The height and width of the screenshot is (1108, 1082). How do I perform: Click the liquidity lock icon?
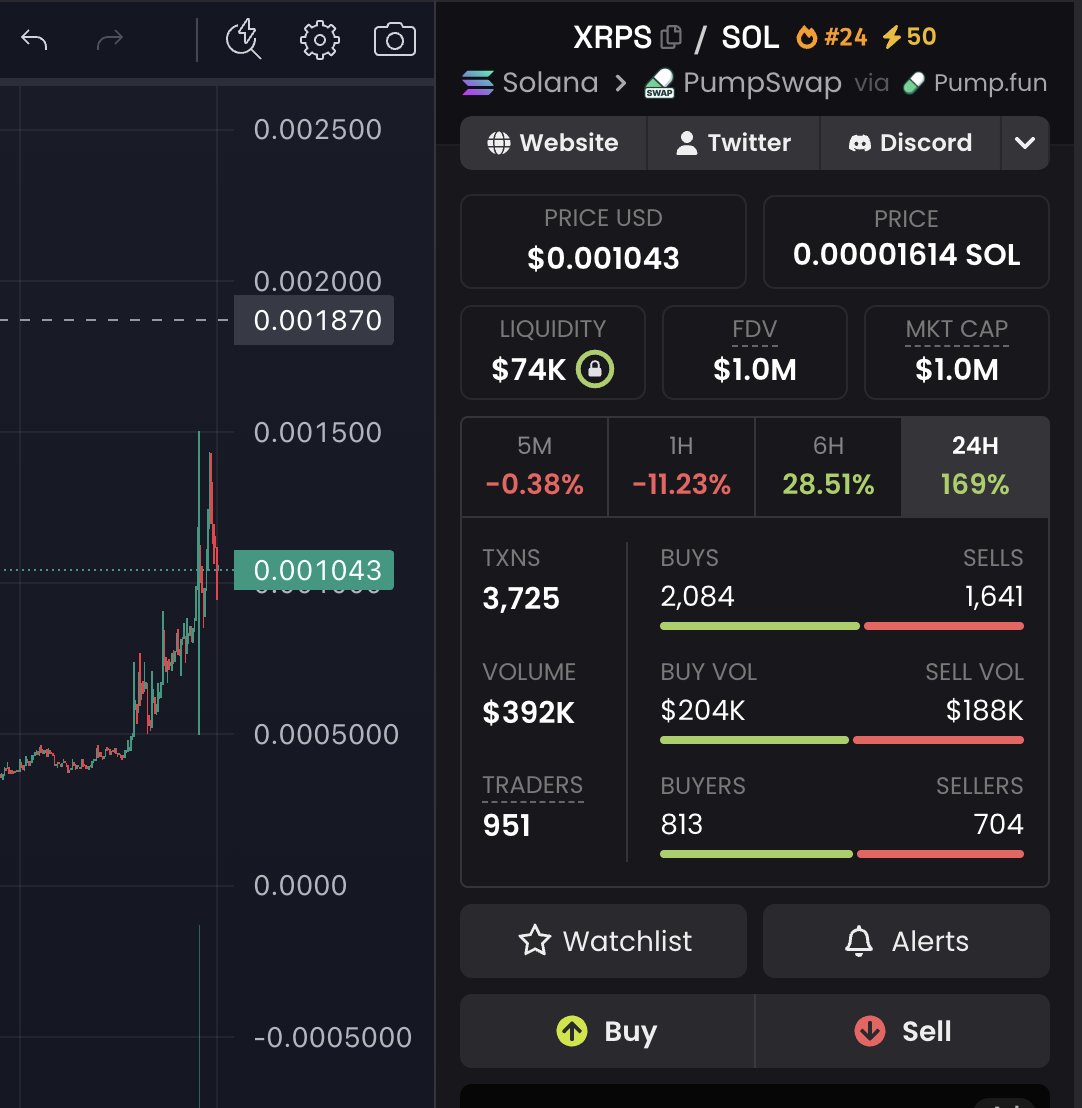(x=595, y=369)
